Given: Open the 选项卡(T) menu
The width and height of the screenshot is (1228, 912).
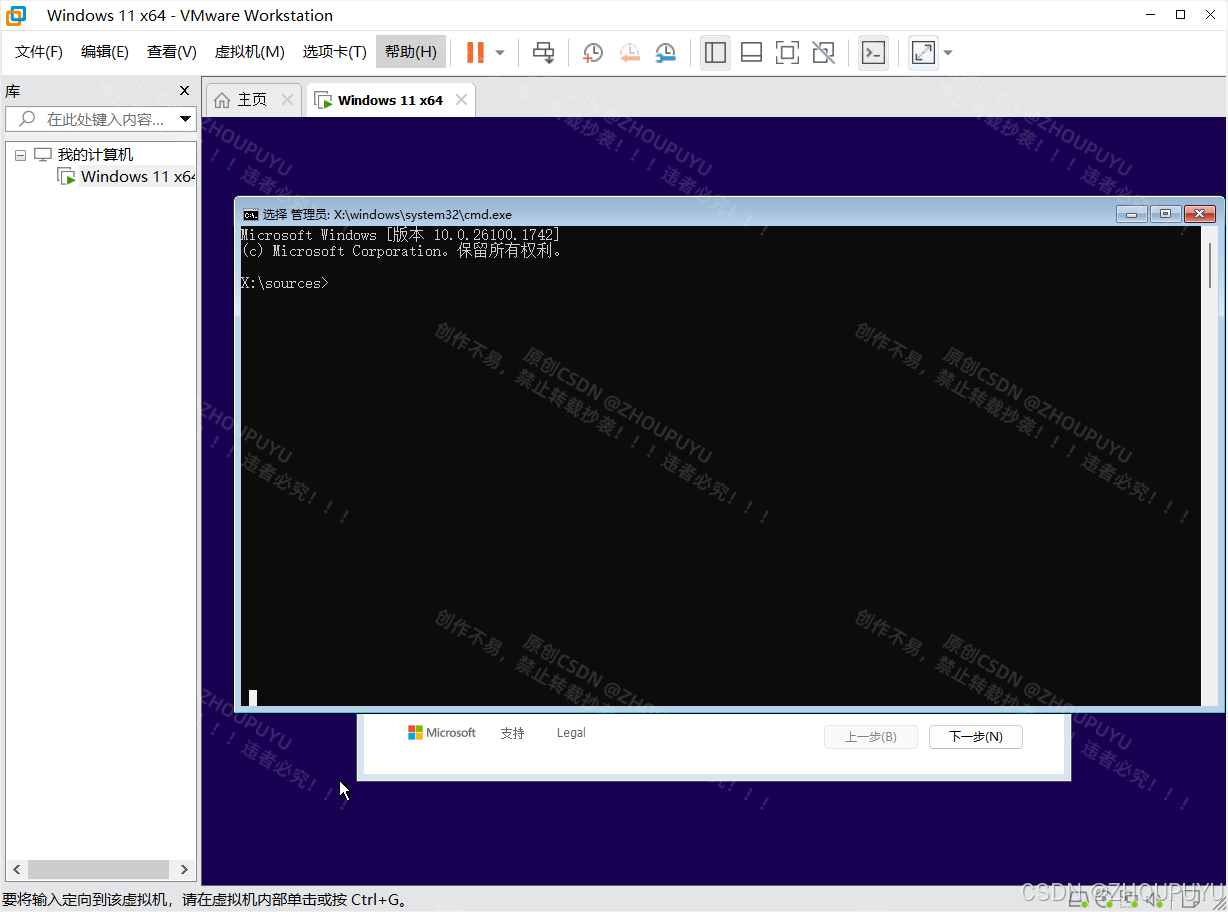Looking at the screenshot, I should pyautogui.click(x=334, y=52).
